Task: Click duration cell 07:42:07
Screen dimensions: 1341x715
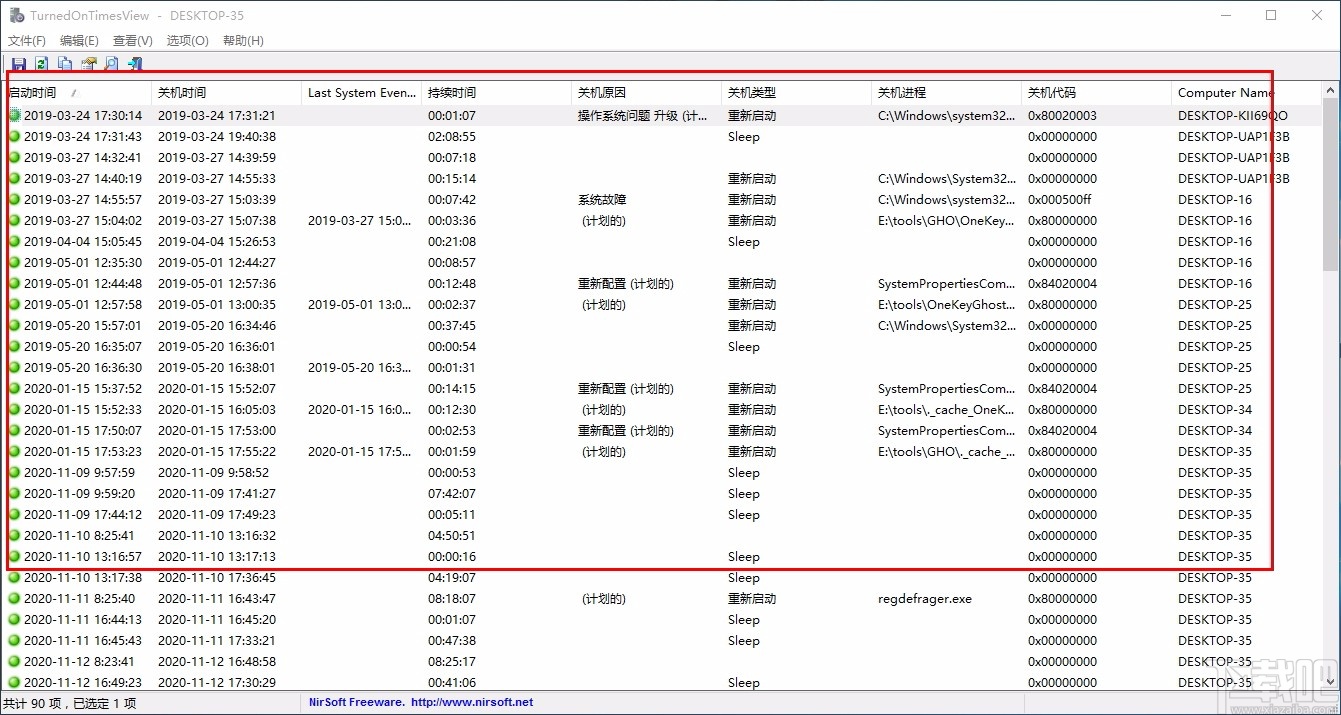Action: 452,494
